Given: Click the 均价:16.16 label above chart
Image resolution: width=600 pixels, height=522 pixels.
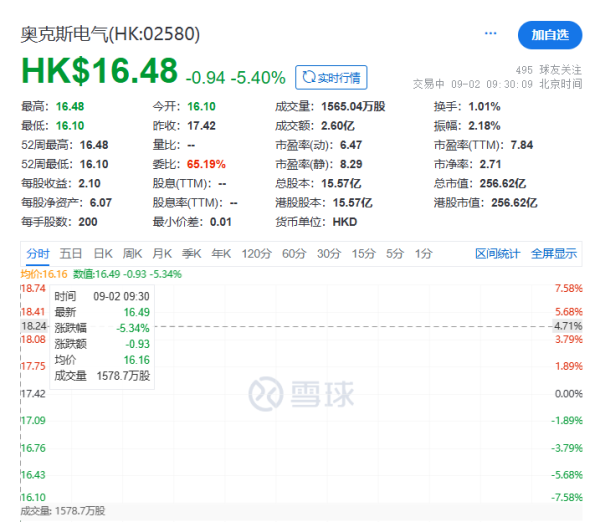Looking at the screenshot, I should click(44, 274).
